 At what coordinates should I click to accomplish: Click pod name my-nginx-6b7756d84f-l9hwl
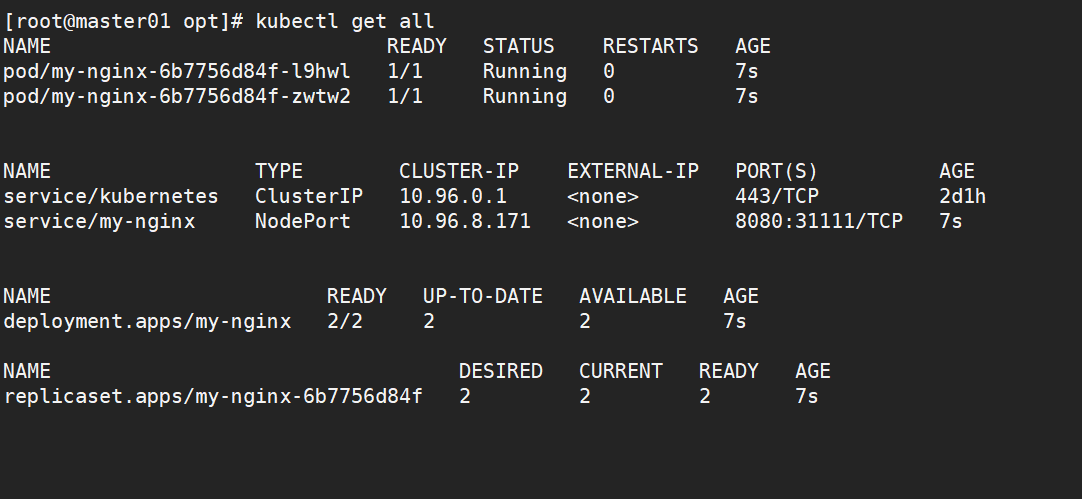click(177, 72)
